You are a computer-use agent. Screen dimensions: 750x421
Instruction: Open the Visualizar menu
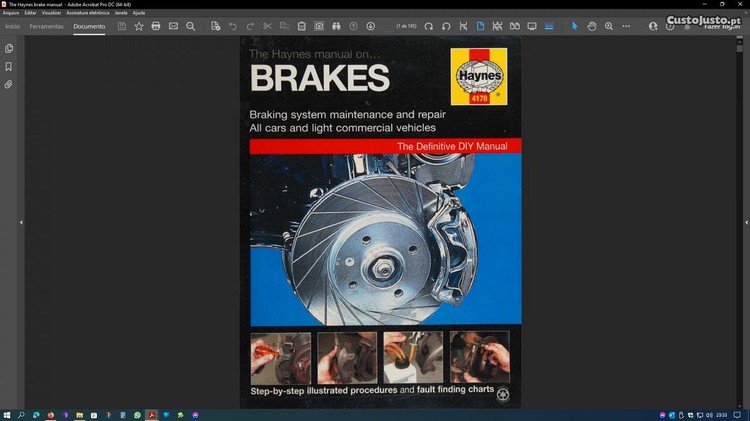[51, 13]
